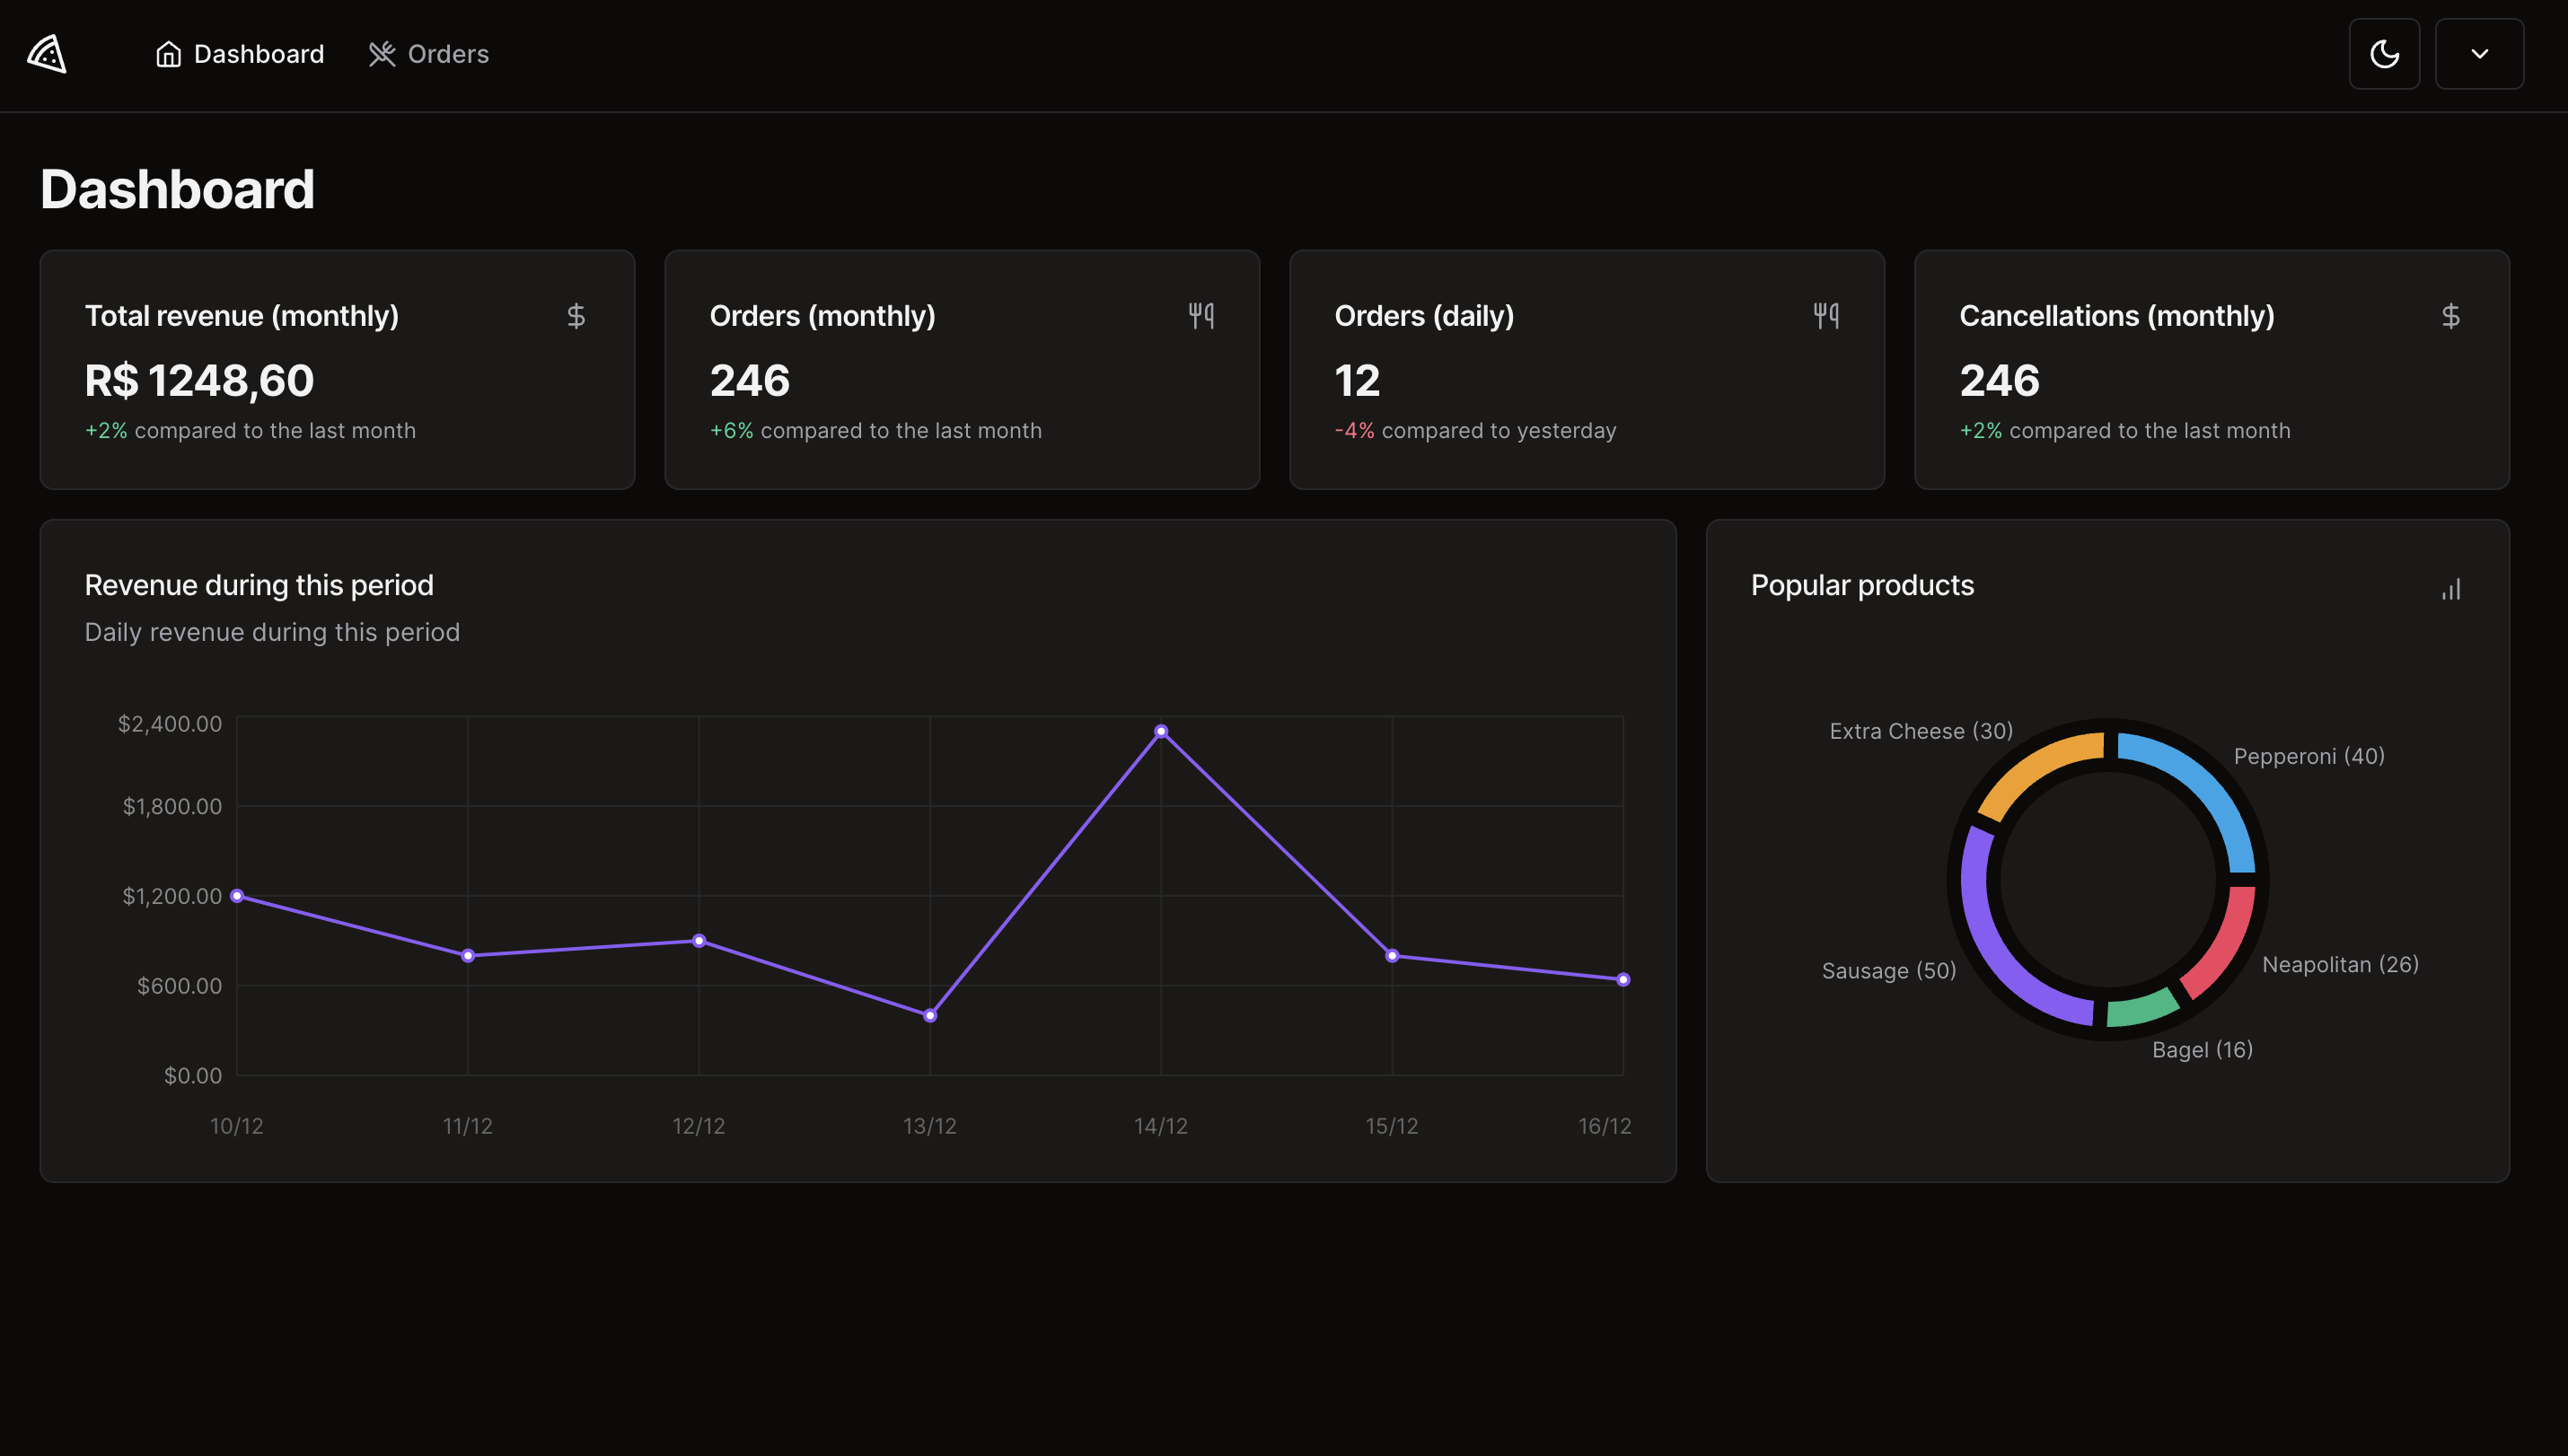Click the large 'Dashboard' page heading
This screenshot has height=1456, width=2568.
coord(177,189)
